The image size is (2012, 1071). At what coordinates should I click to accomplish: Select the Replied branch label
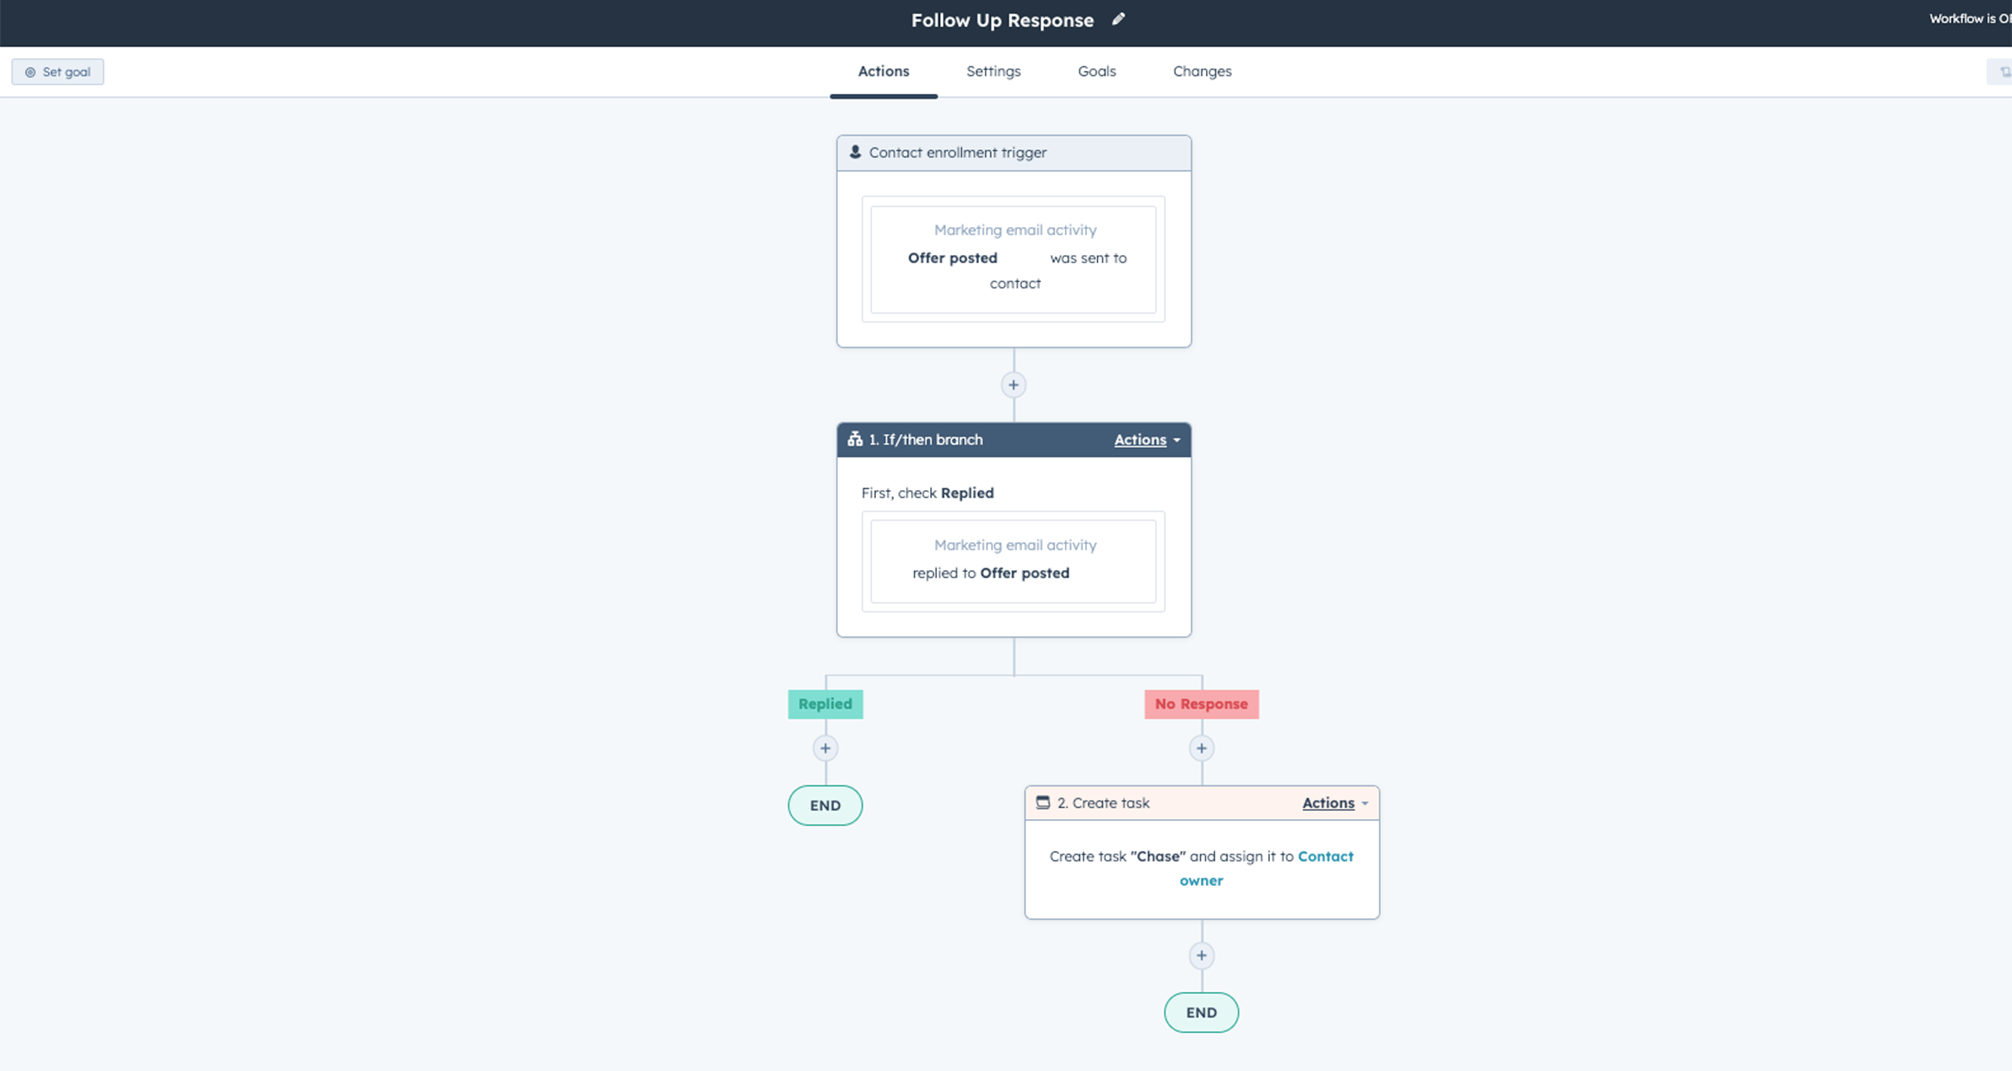tap(825, 704)
